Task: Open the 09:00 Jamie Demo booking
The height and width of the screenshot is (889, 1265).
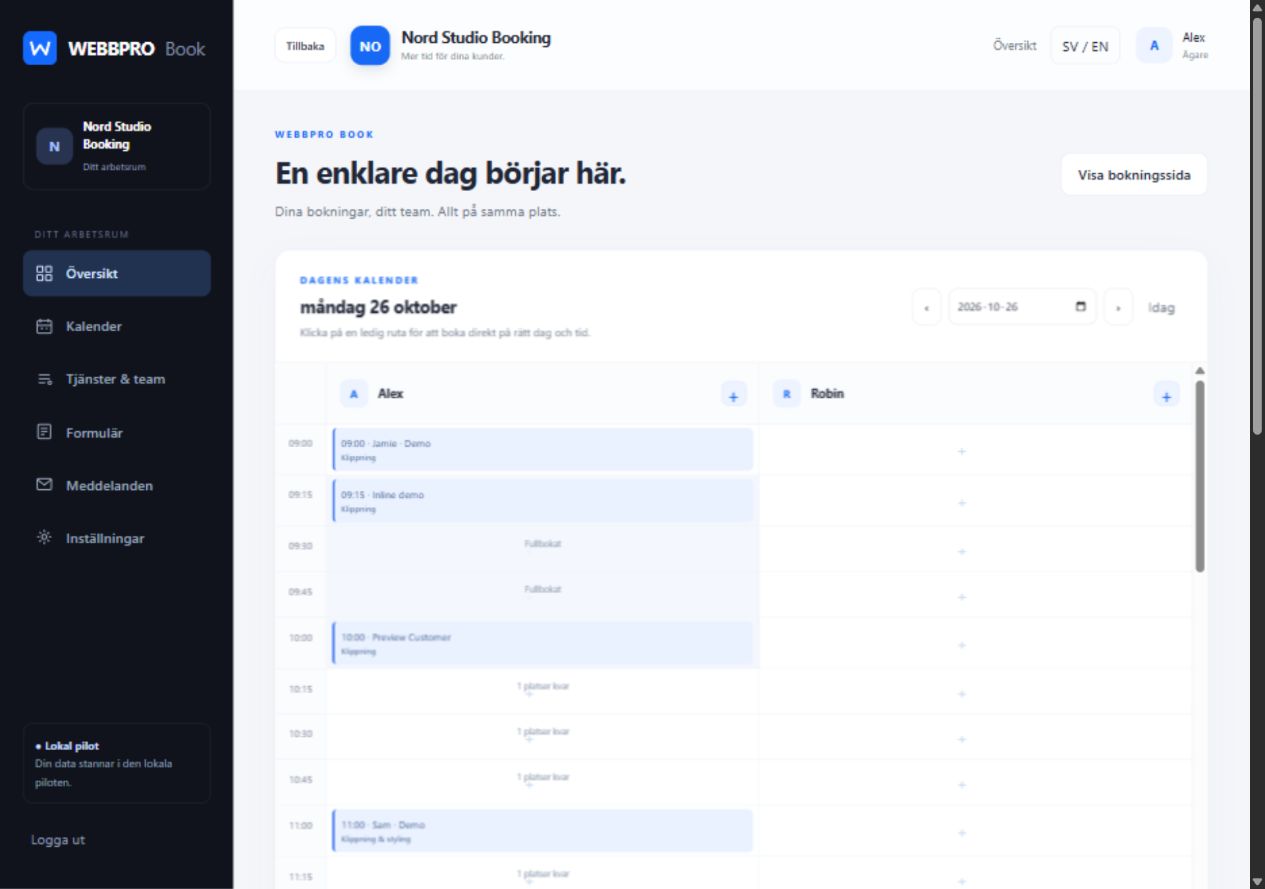Action: coord(542,449)
